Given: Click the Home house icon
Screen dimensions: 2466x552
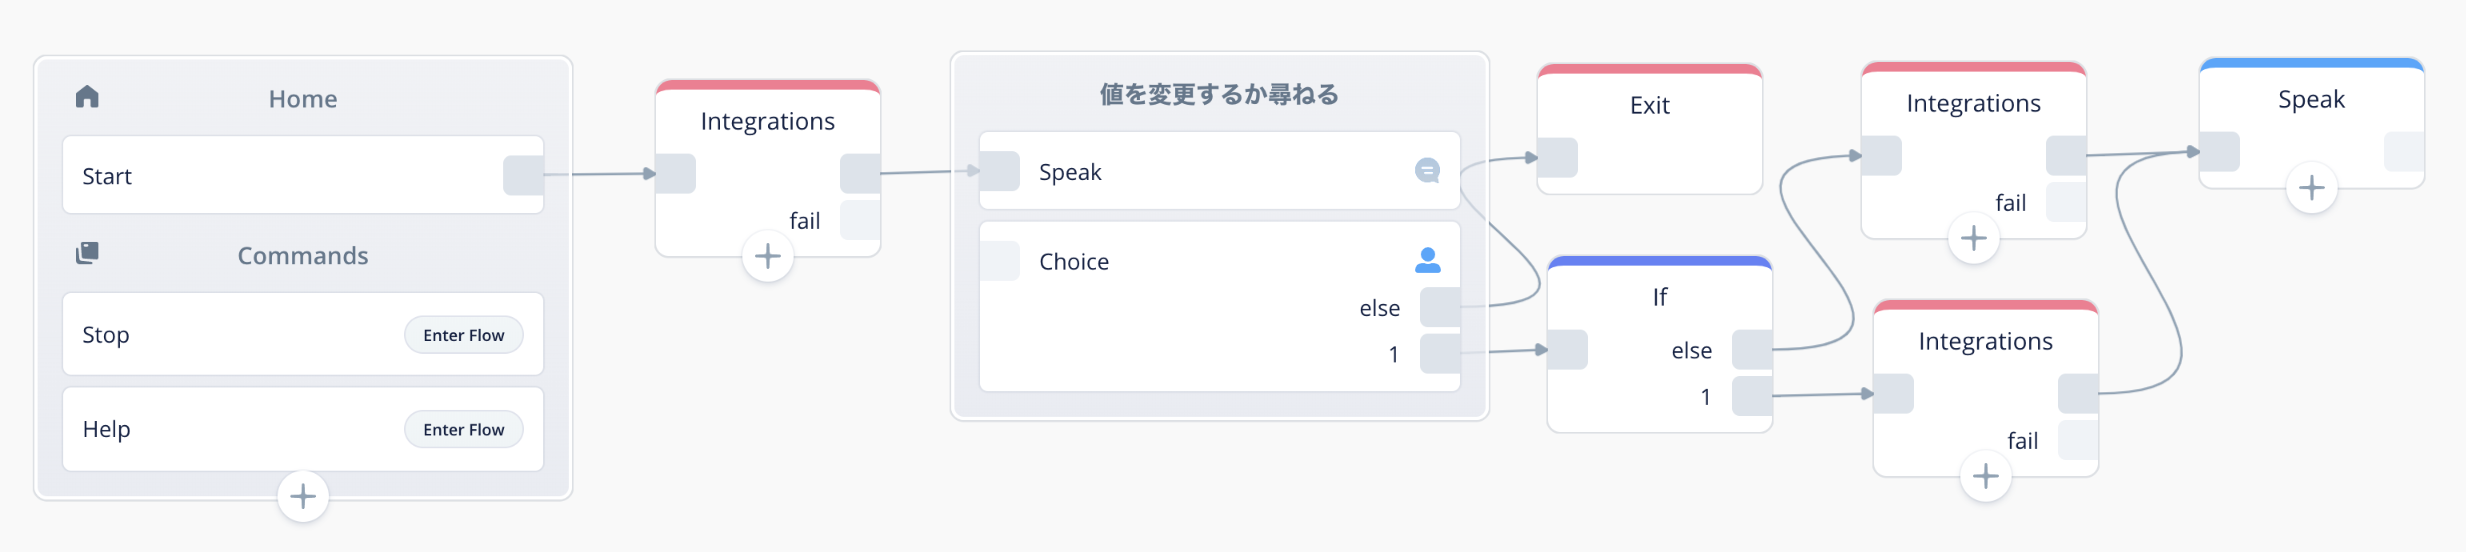Looking at the screenshot, I should point(87,97).
